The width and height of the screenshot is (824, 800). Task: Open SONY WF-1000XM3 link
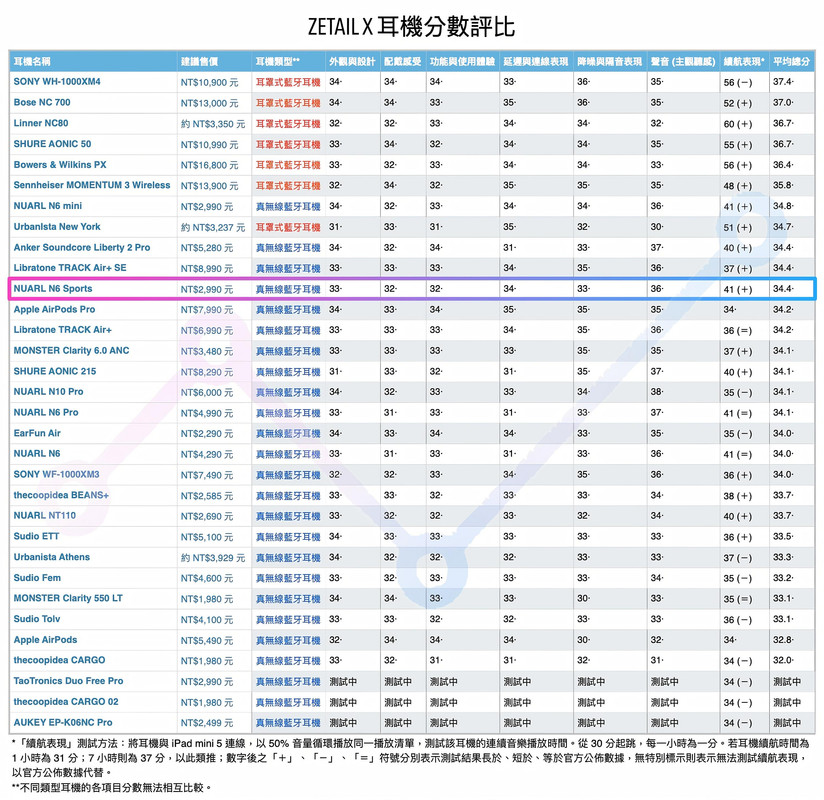57,474
